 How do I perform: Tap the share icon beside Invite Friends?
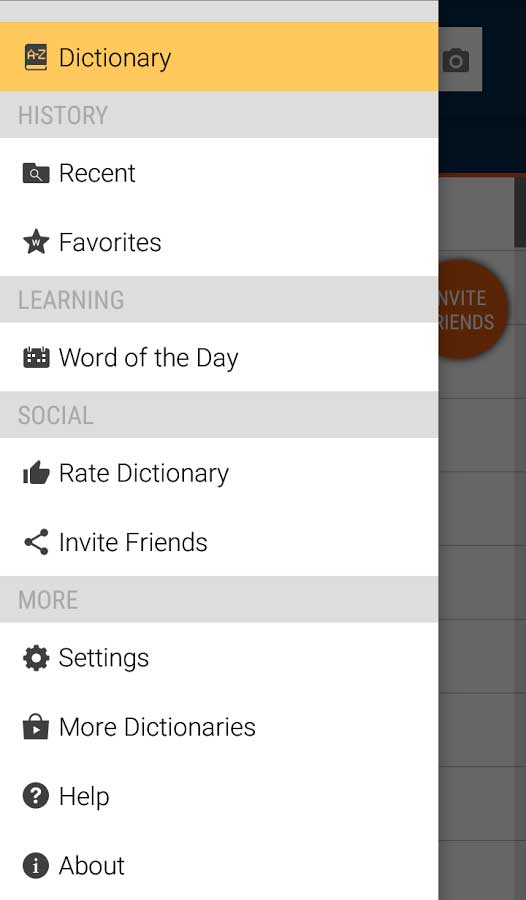tap(36, 542)
